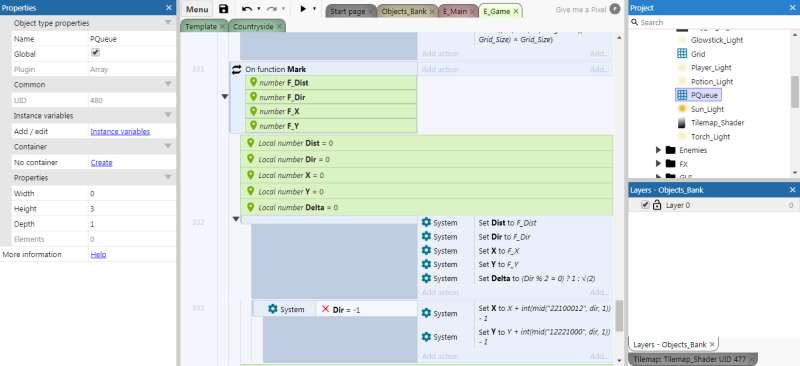This screenshot has width=800, height=366.
Task: Select the PQueue array icon
Action: (x=682, y=95)
